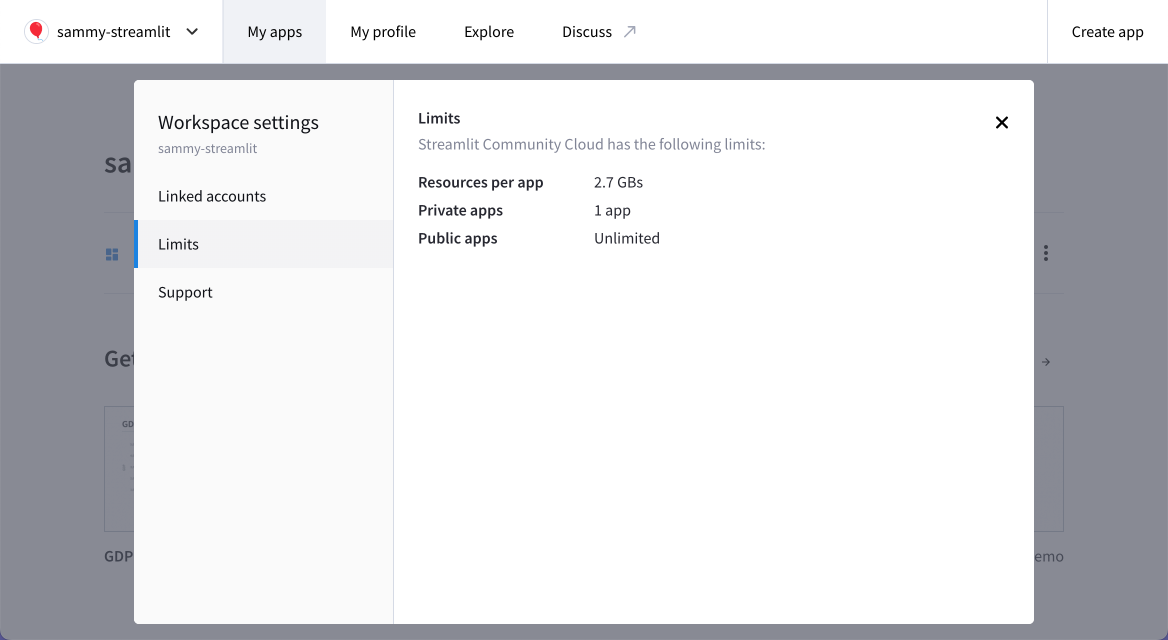1168x640 pixels.
Task: Close the workspace settings dialog with the X
Action: 1001,122
